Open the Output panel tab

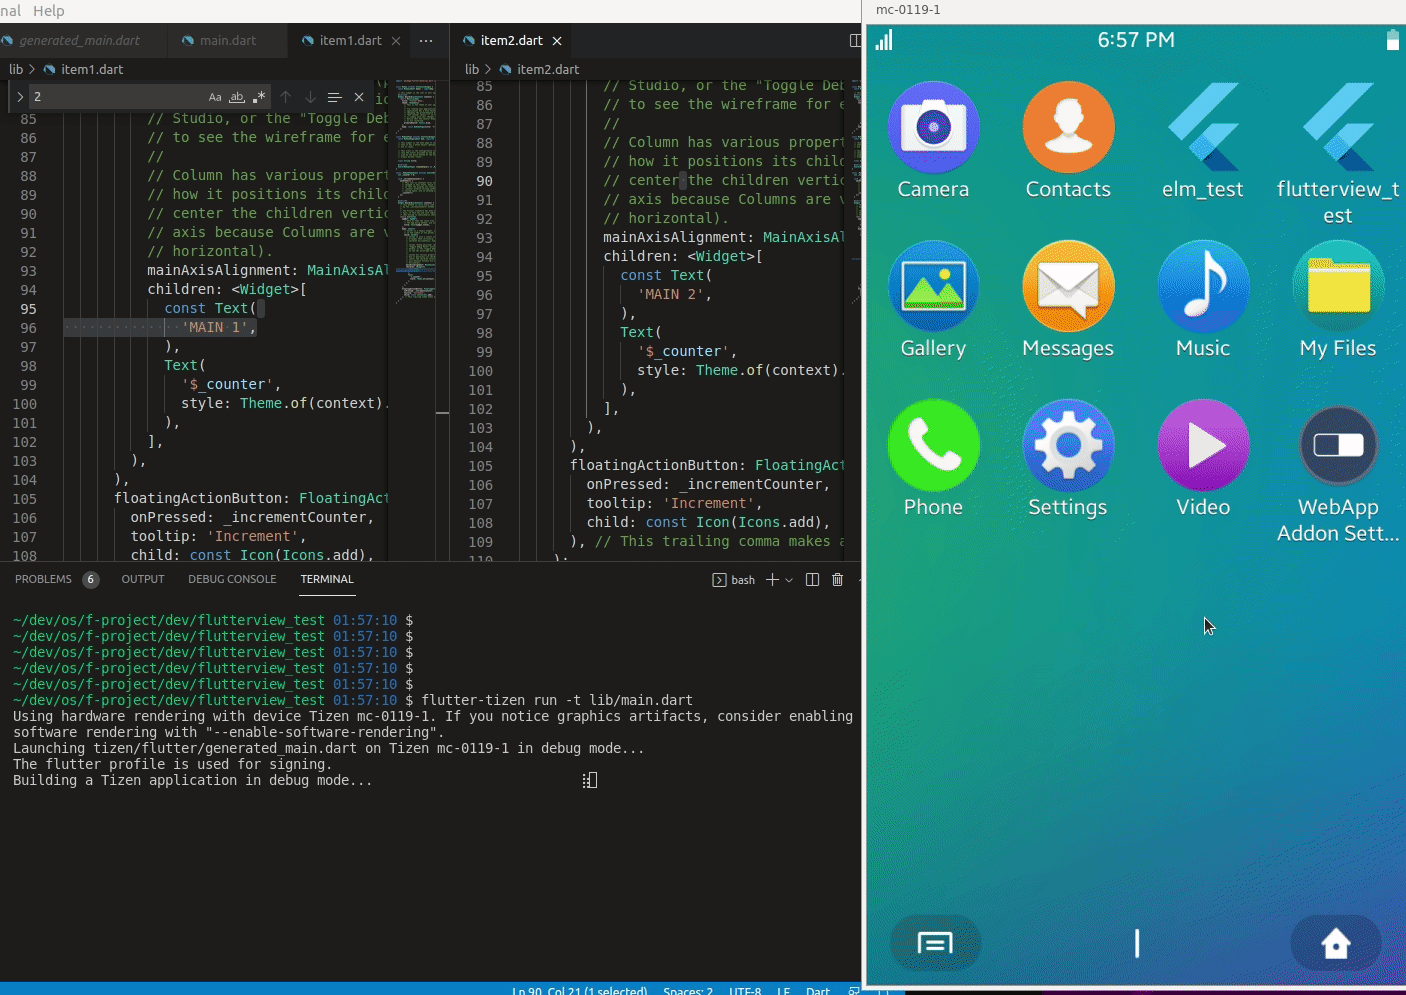tap(143, 579)
